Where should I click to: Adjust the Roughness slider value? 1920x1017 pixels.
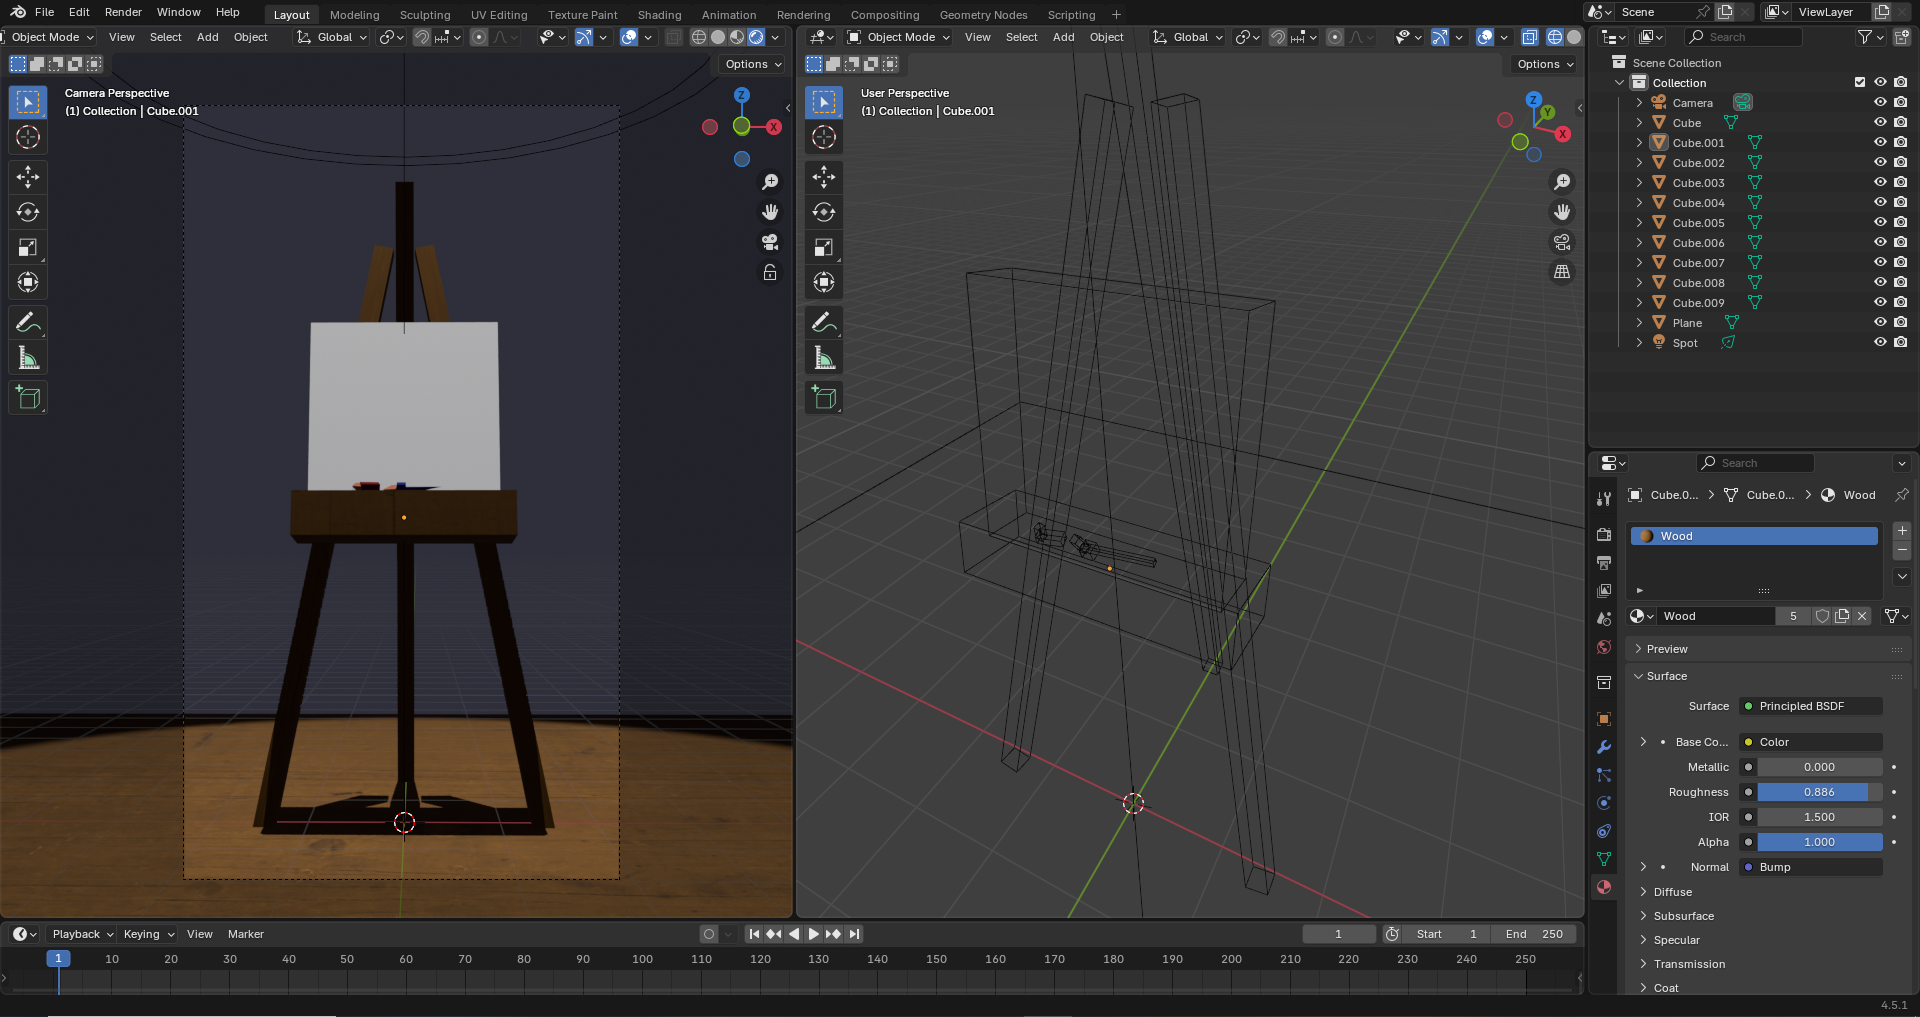1820,792
